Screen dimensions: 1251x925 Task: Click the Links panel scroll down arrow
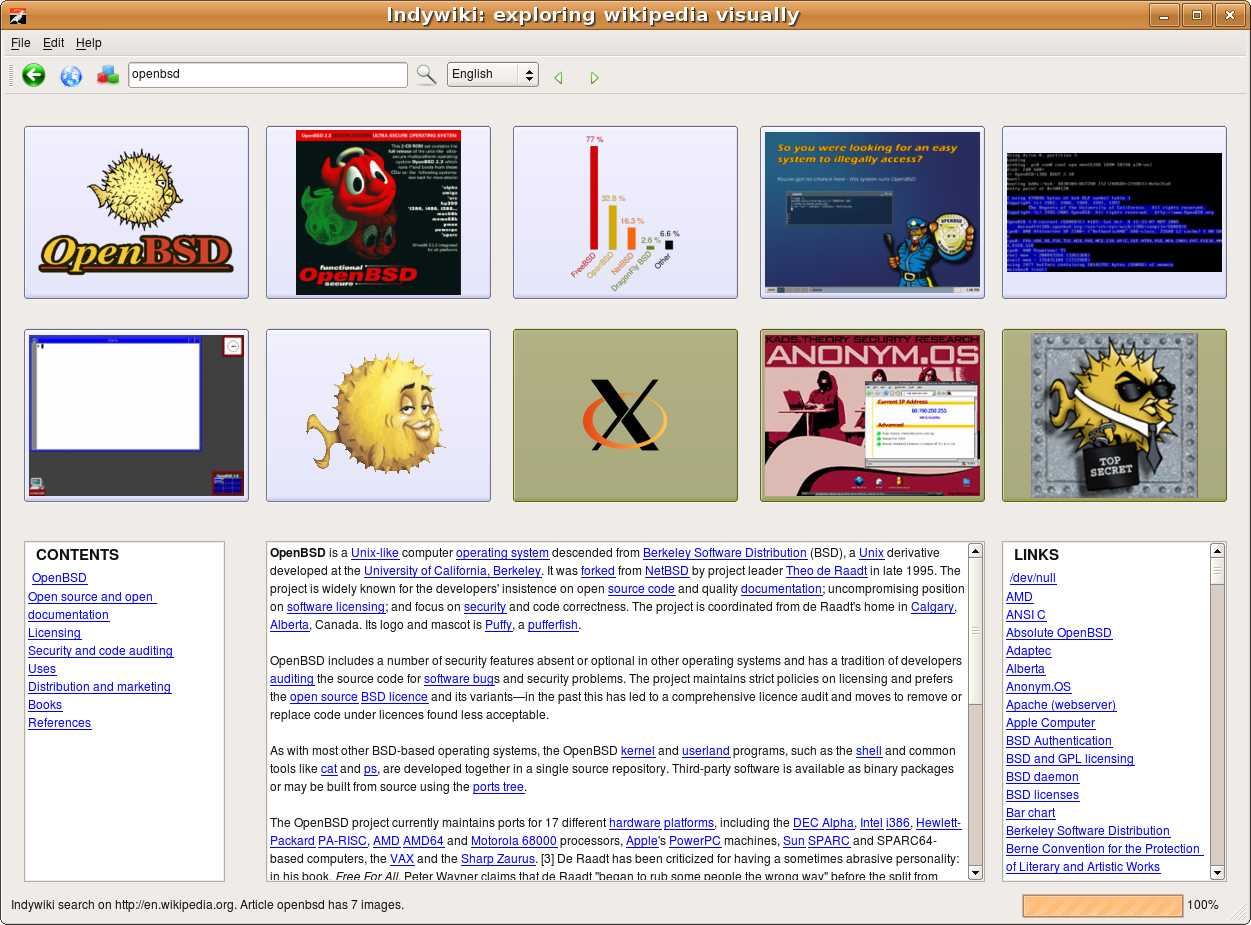click(x=1217, y=873)
